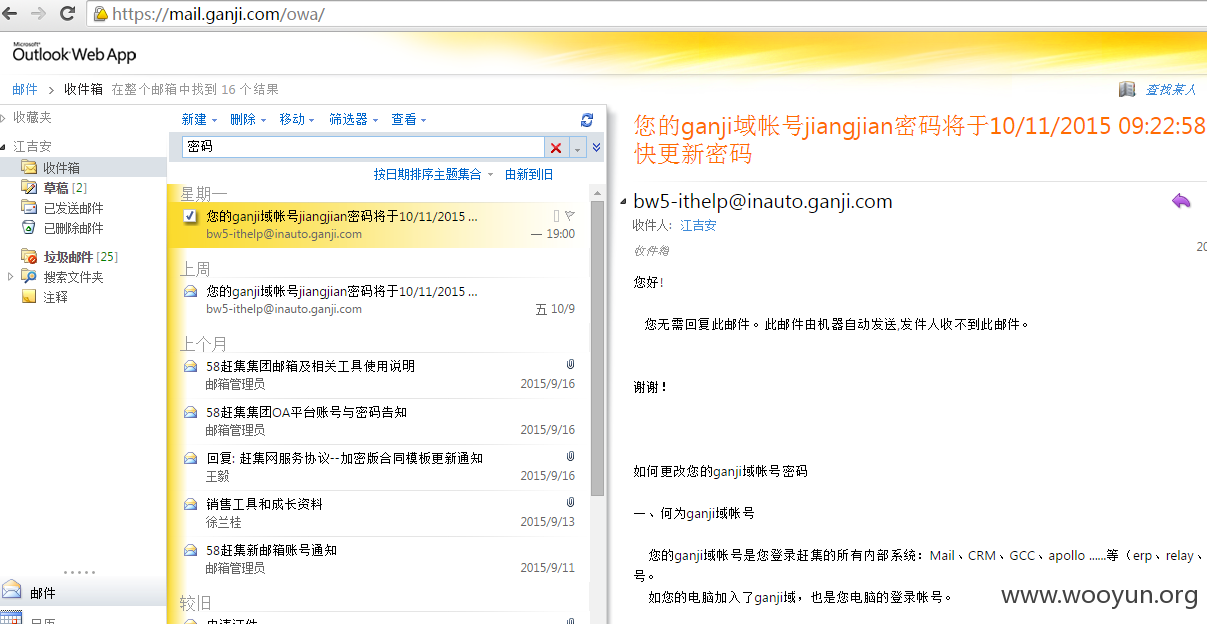The image size is (1207, 624).
Task: Open email 回复: 赶集网服务协议--加密版合同模板更新通知
Action: [x=379, y=467]
